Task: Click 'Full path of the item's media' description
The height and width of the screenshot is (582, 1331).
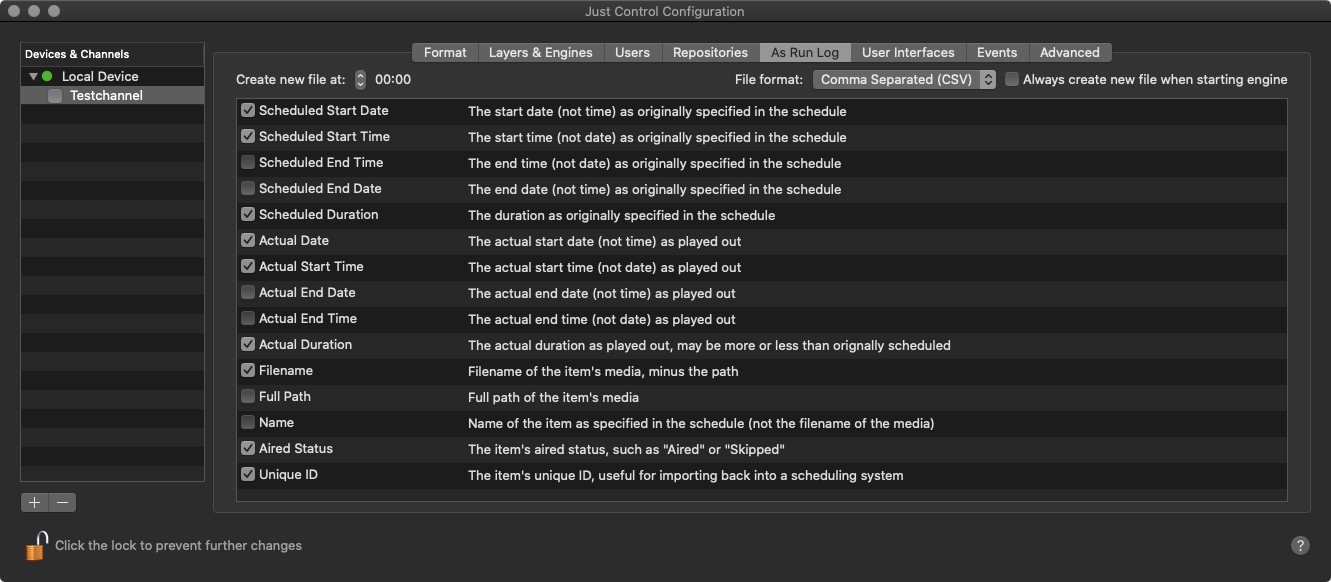Action: 553,397
